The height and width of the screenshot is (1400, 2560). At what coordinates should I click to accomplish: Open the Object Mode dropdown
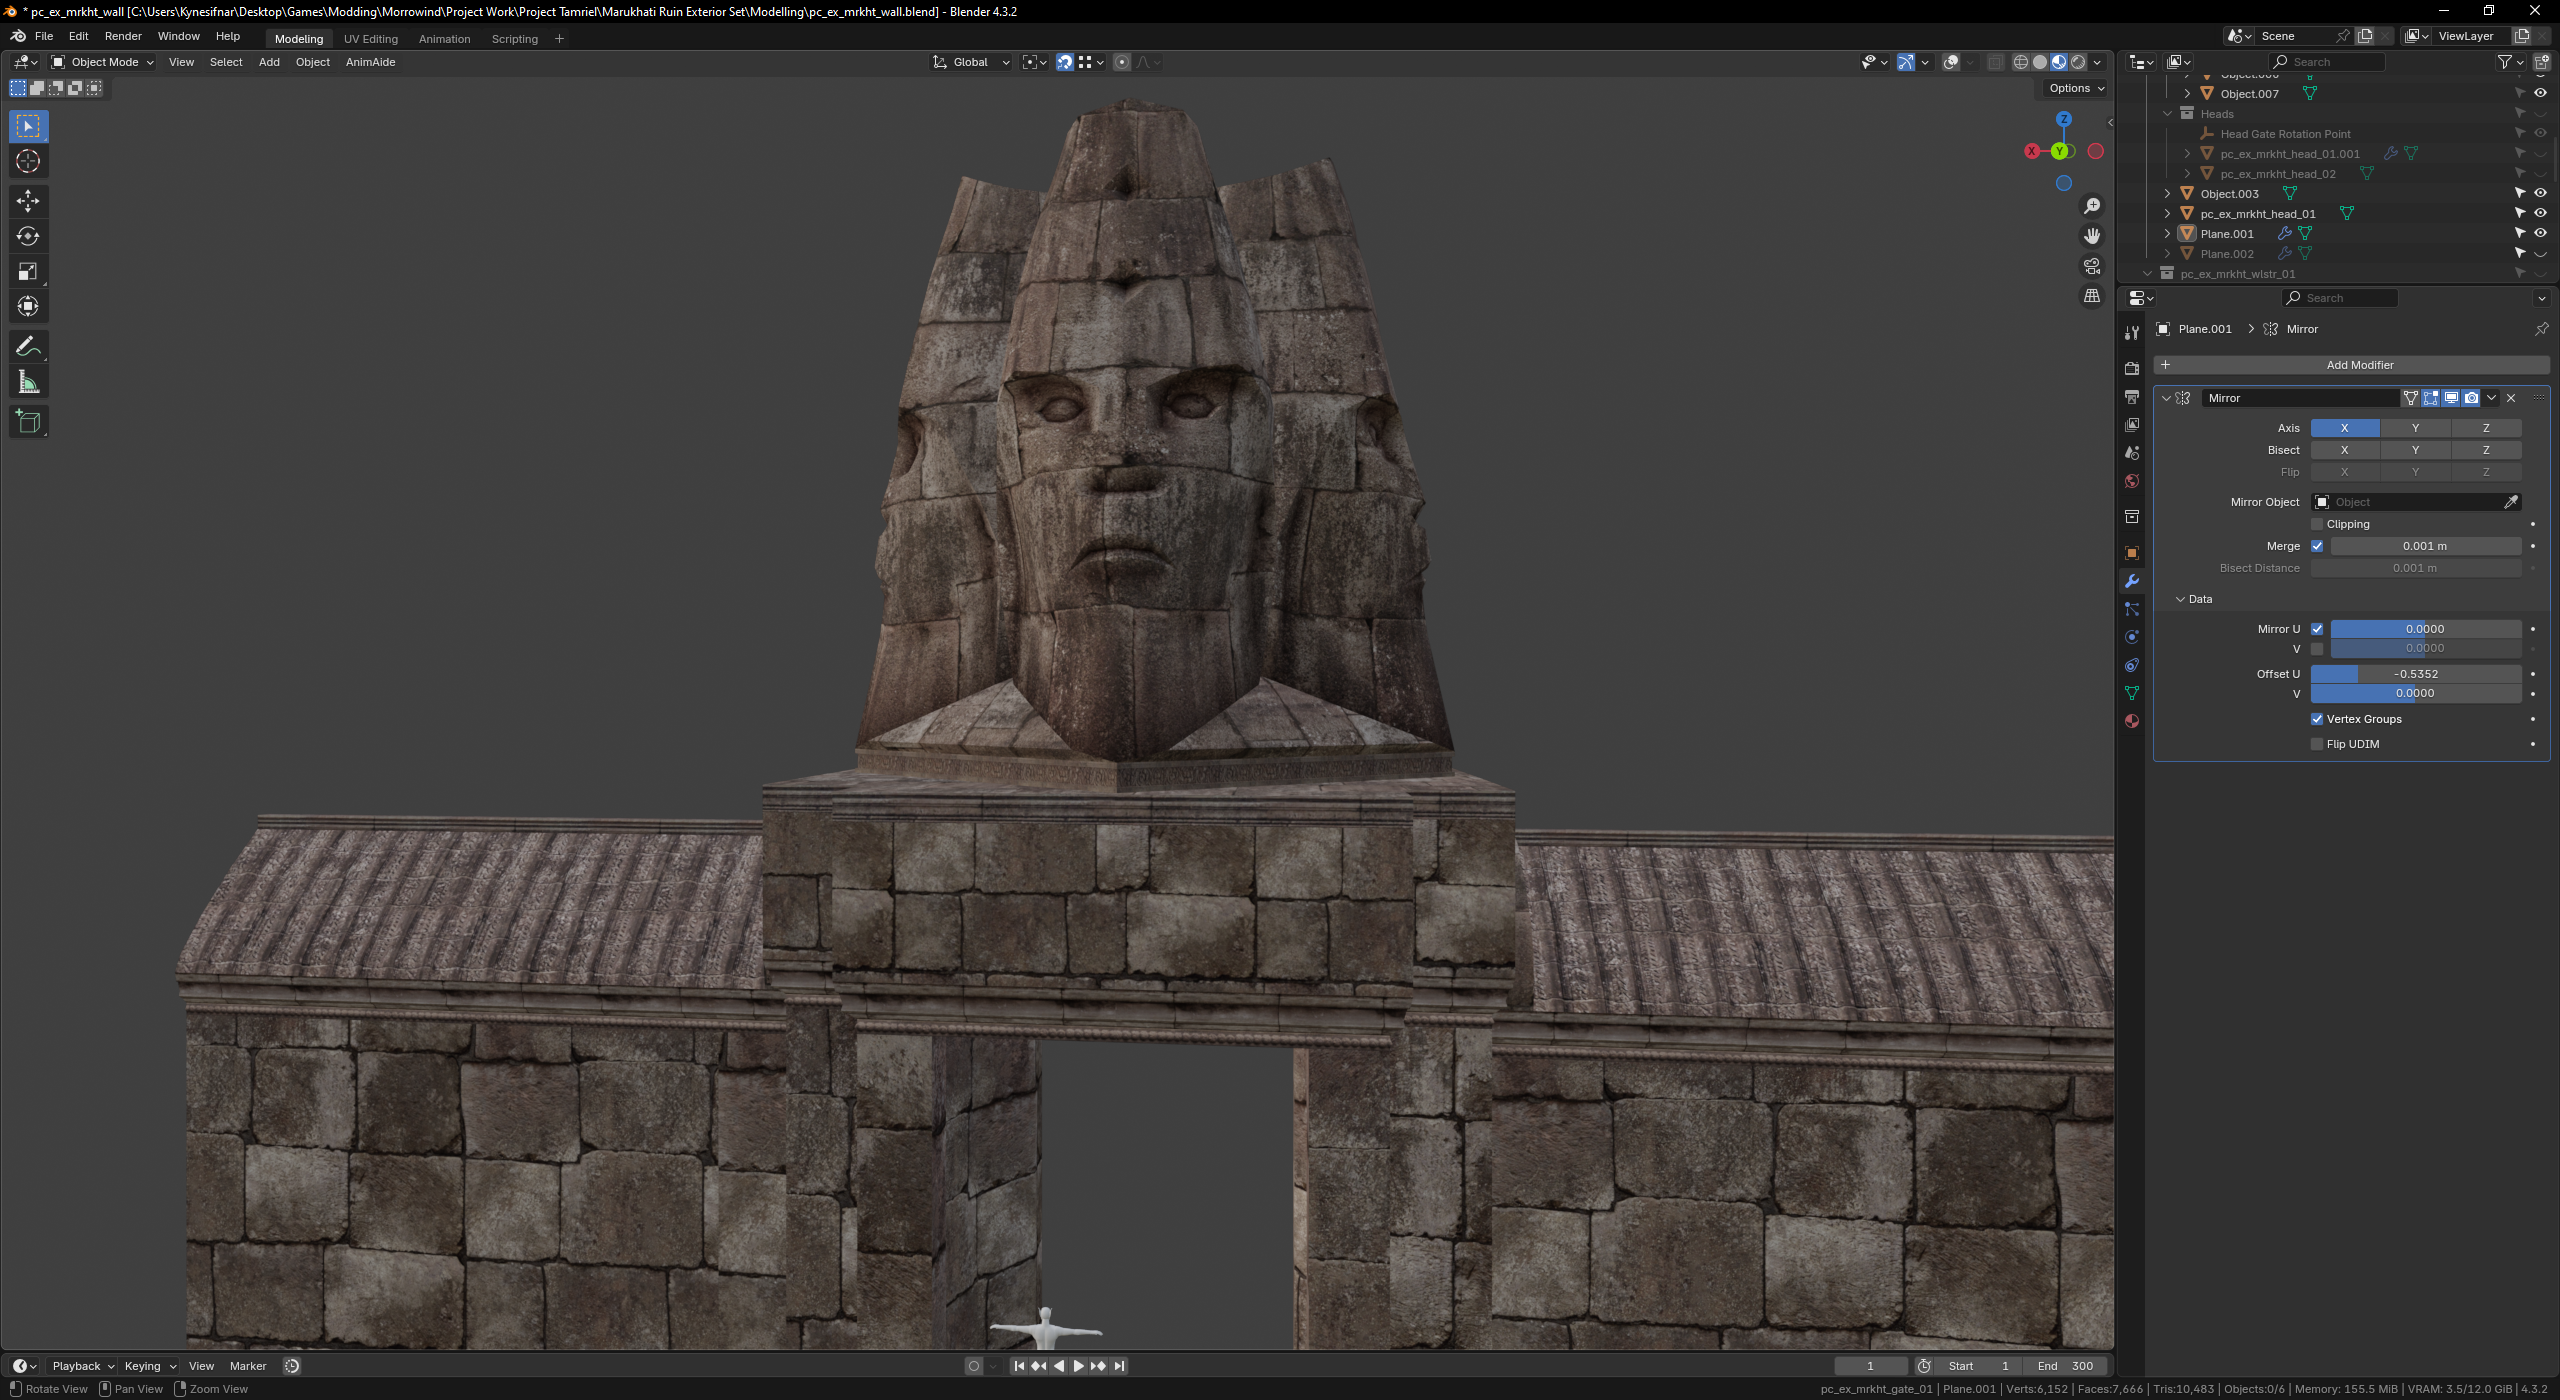pos(103,62)
